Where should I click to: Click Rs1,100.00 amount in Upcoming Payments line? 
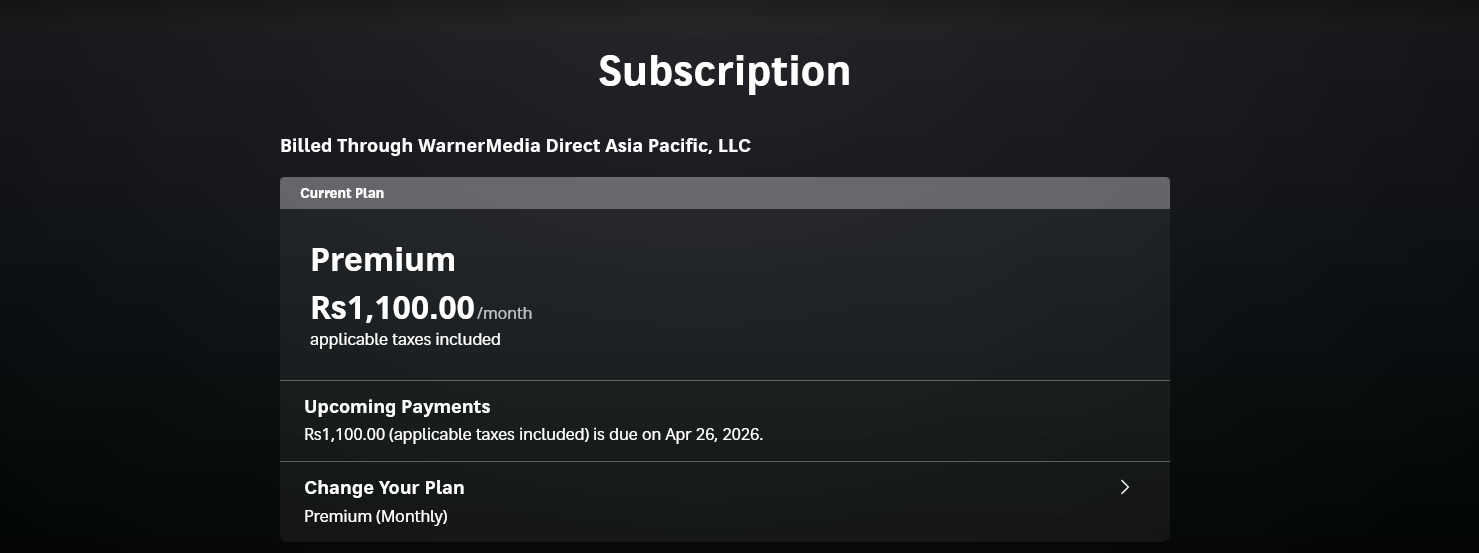point(344,435)
